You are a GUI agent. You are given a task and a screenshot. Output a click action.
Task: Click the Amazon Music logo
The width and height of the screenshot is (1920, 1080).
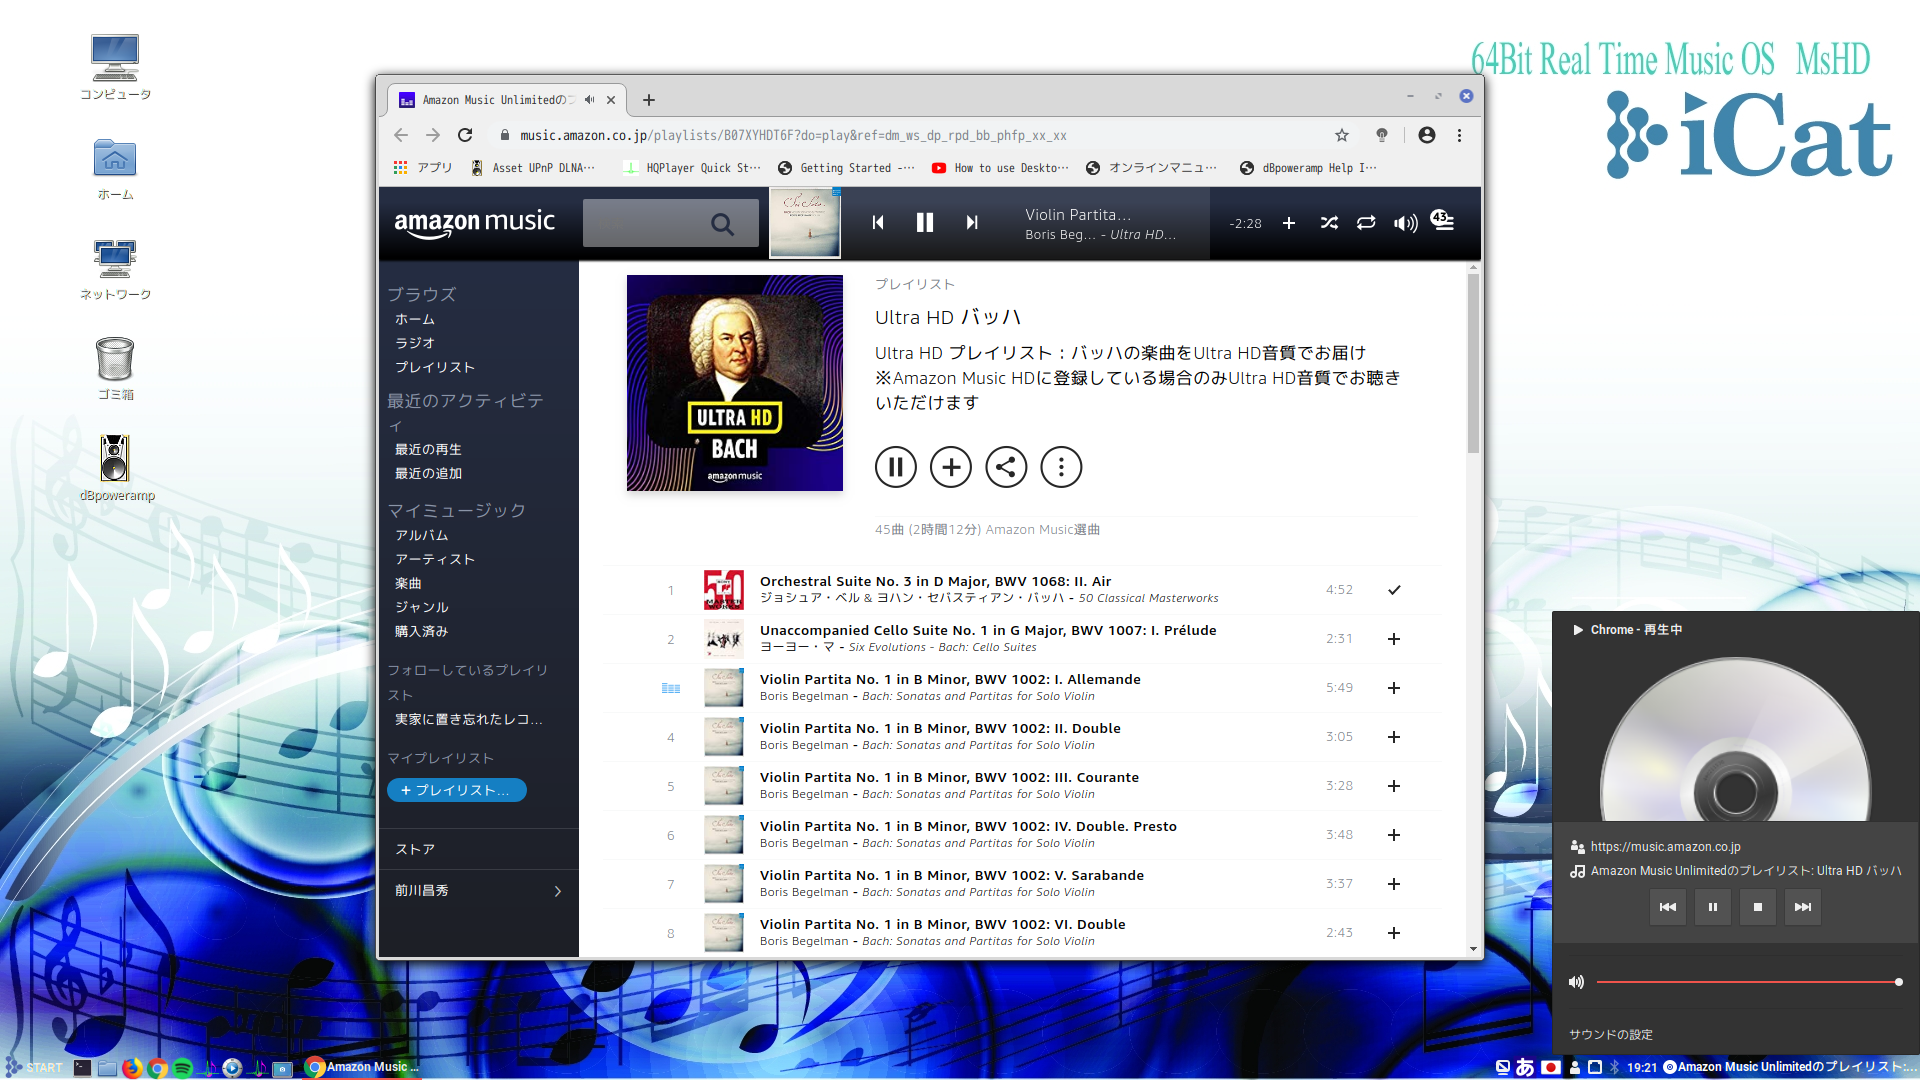[475, 224]
